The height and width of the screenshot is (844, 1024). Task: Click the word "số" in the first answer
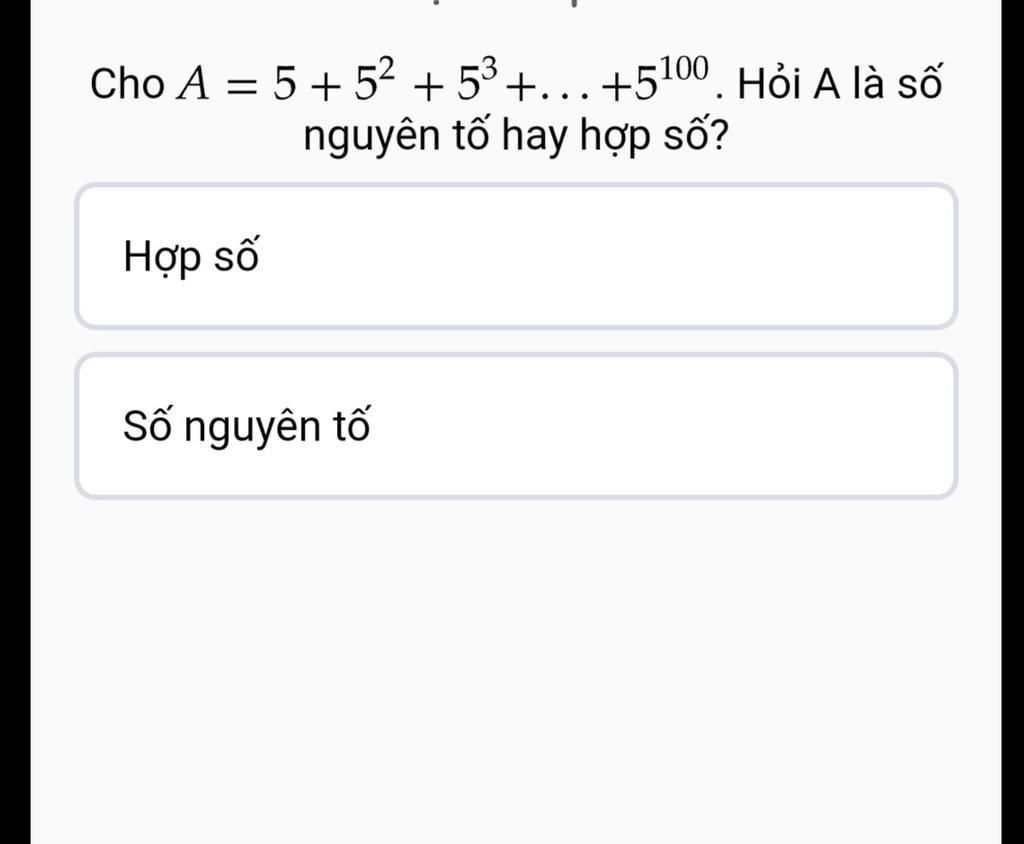point(236,255)
